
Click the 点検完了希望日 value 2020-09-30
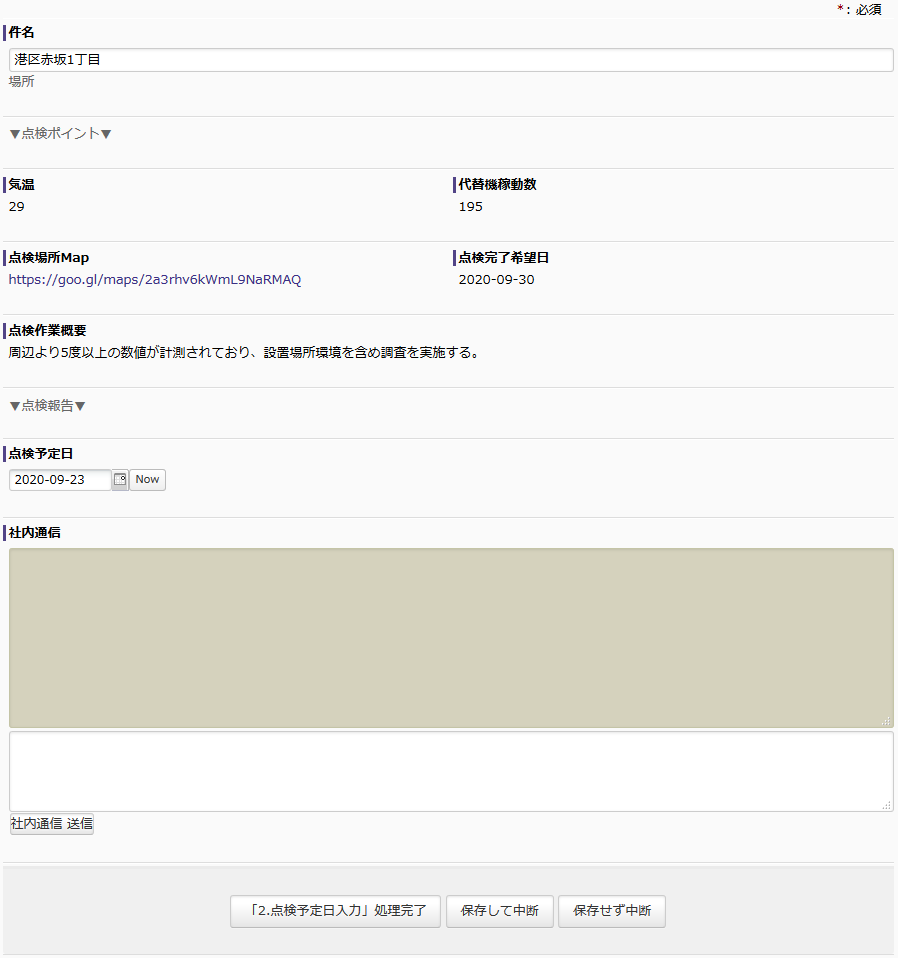point(496,280)
